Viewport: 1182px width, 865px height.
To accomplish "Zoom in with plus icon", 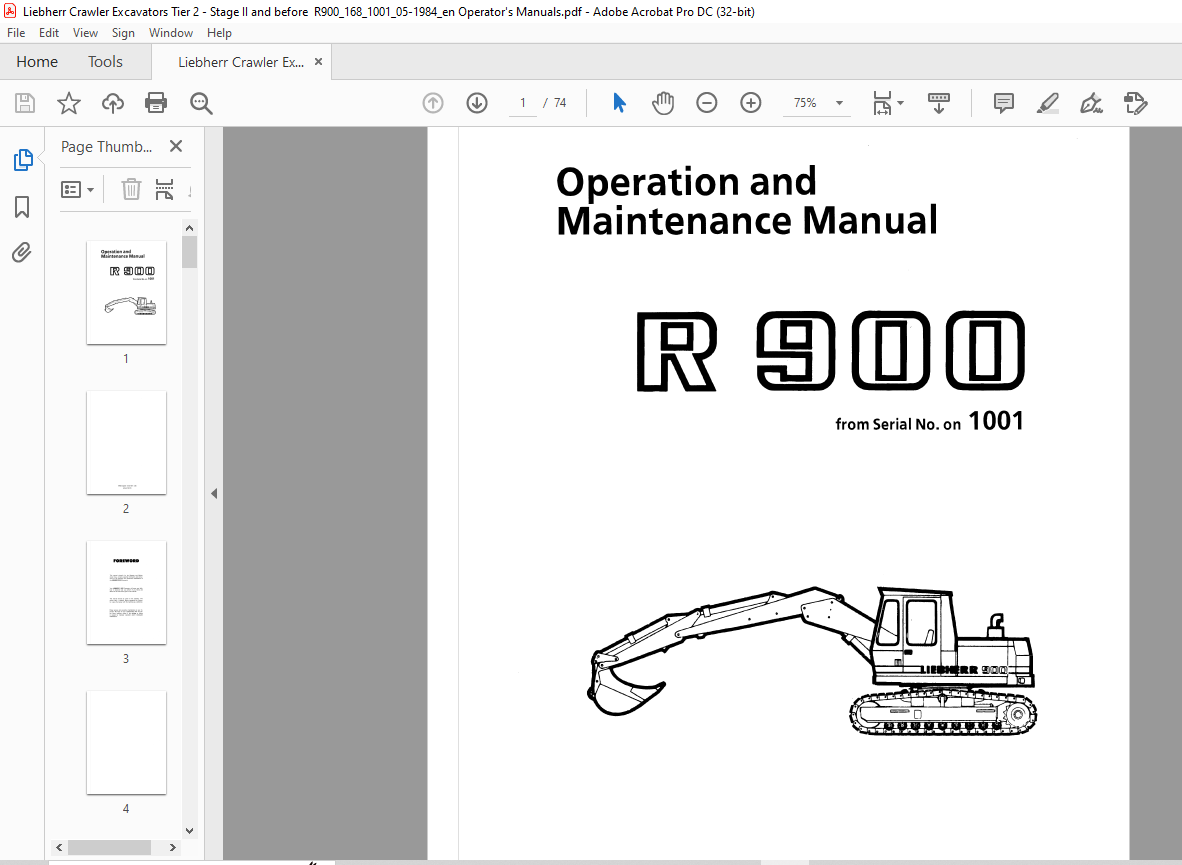I will (x=751, y=103).
